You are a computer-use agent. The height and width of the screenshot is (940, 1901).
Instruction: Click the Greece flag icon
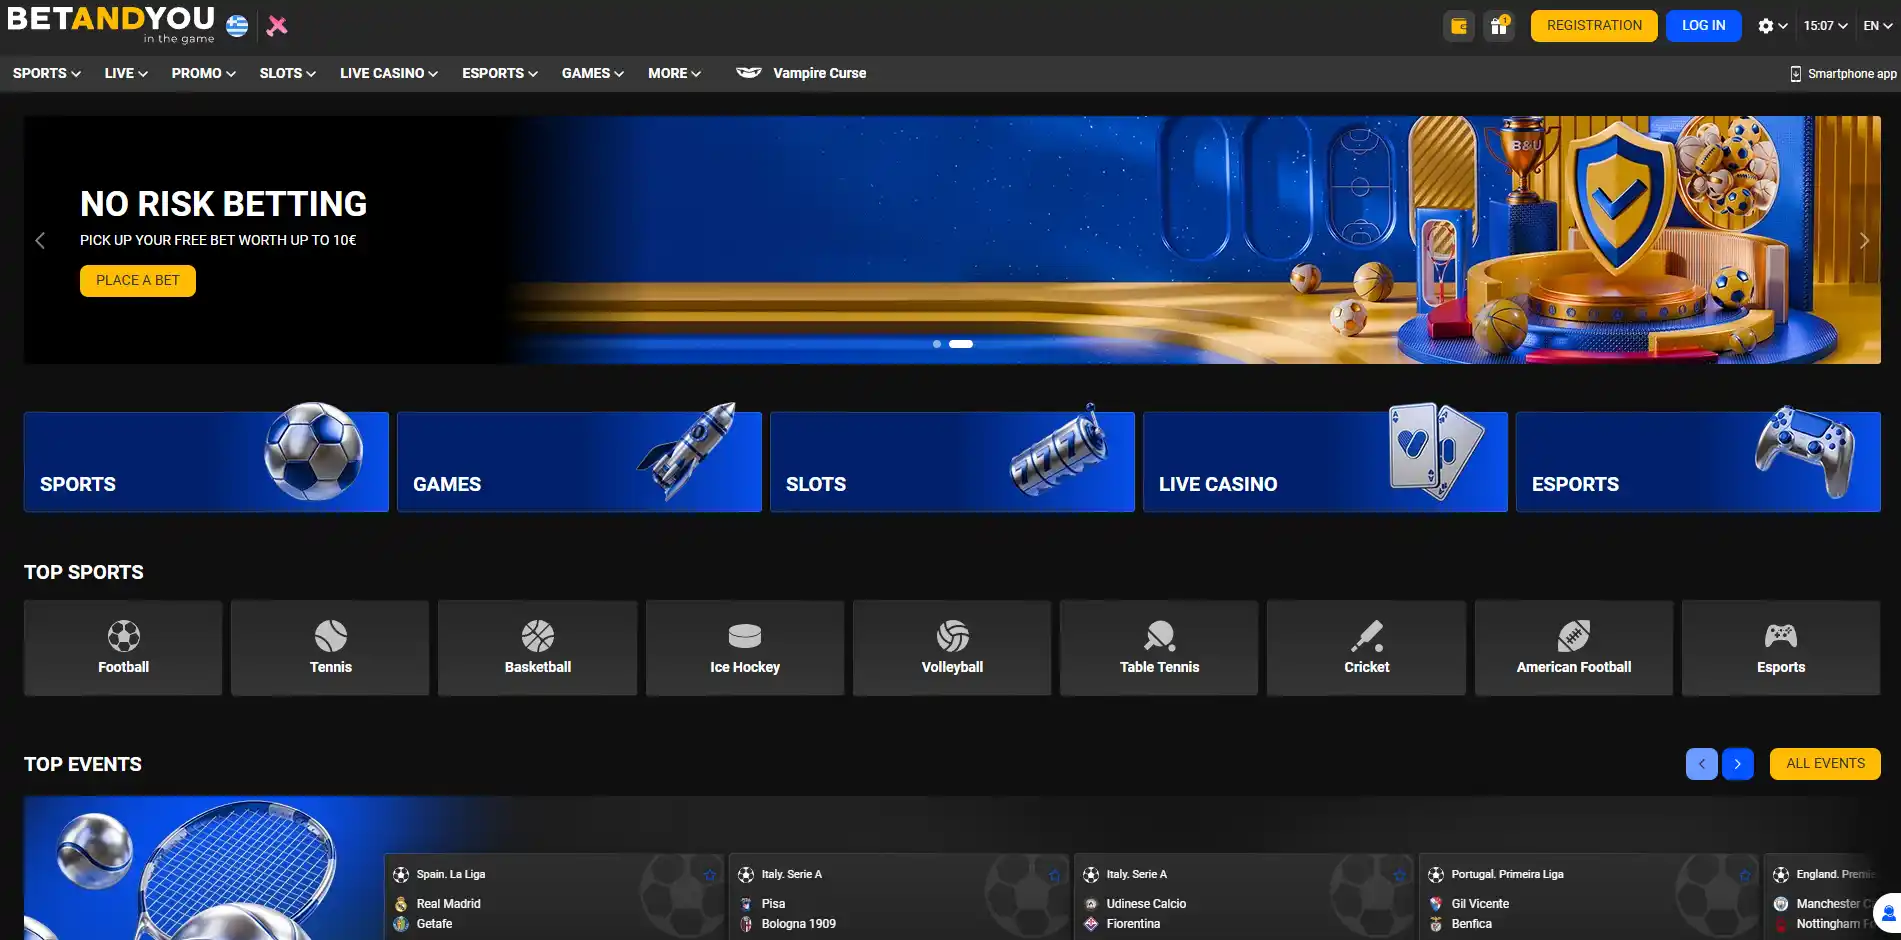237,26
